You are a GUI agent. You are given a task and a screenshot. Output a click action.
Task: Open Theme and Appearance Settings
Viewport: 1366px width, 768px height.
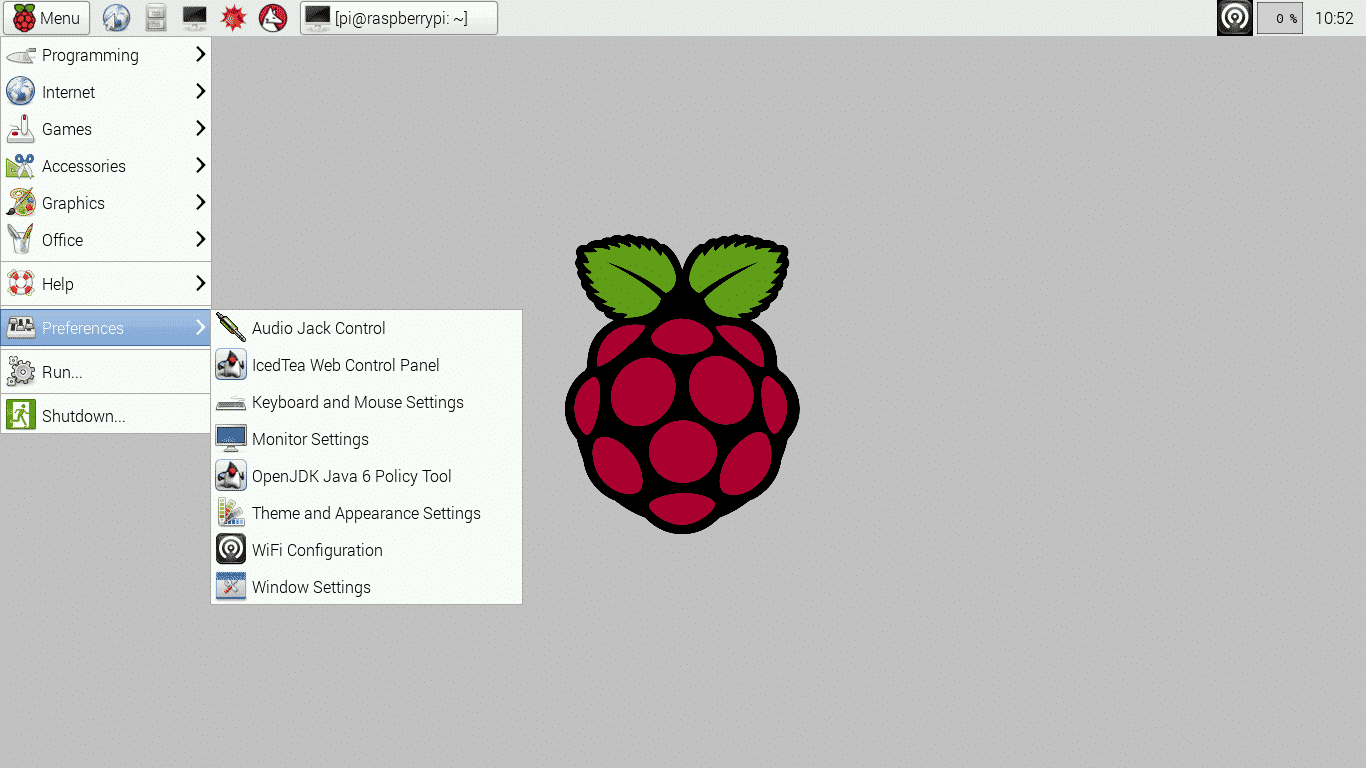click(x=367, y=513)
